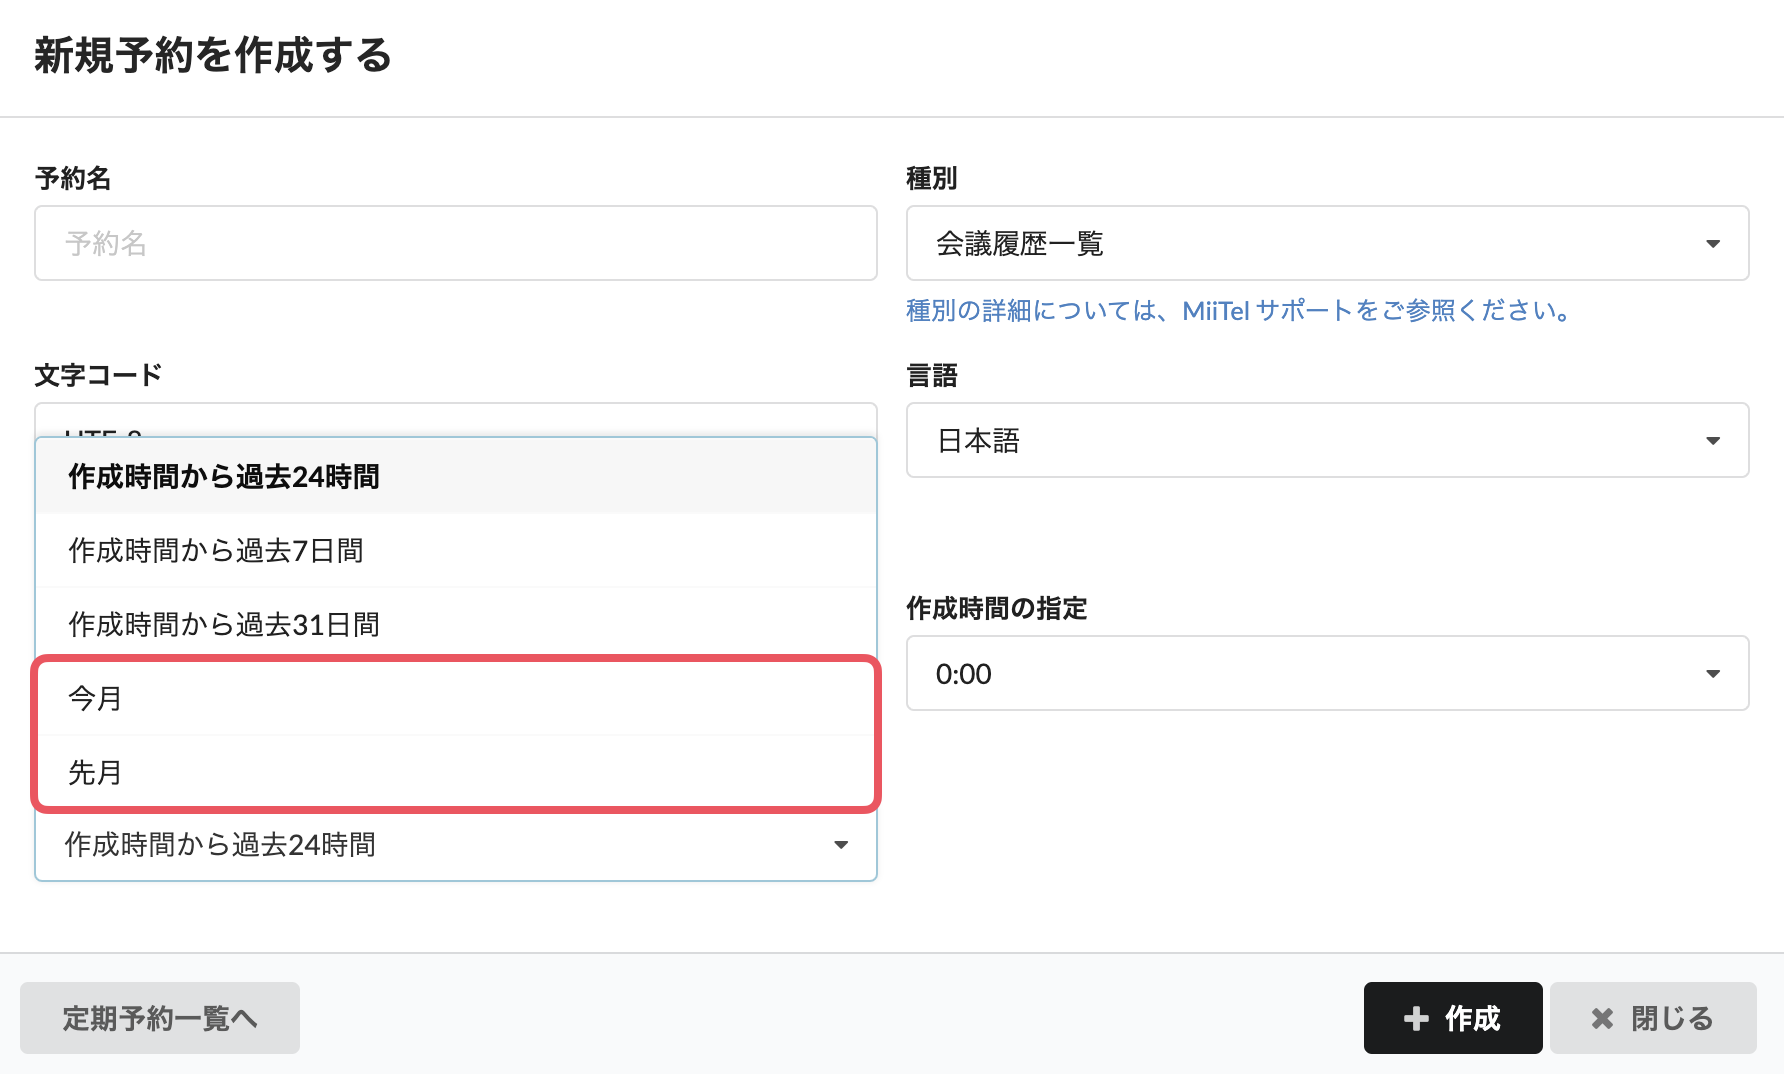
Task: Choose 今月 from the period list
Action: pos(456,698)
